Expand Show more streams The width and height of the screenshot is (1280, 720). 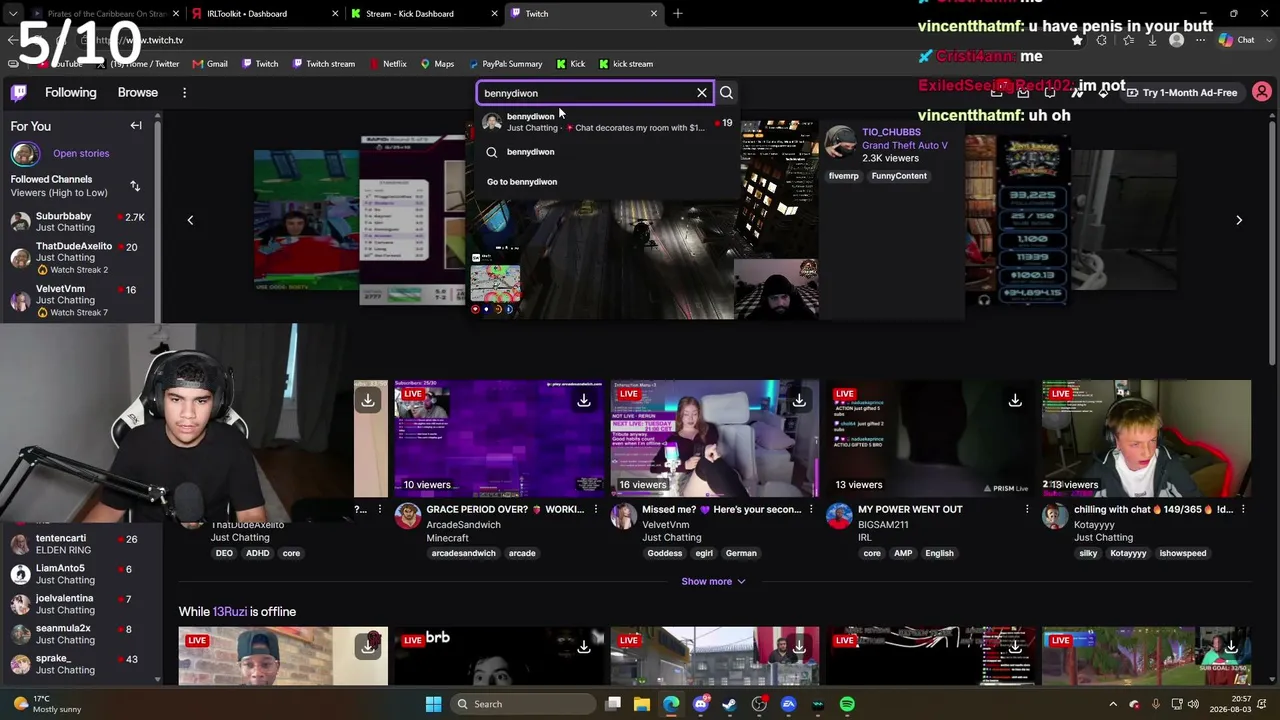tap(713, 581)
